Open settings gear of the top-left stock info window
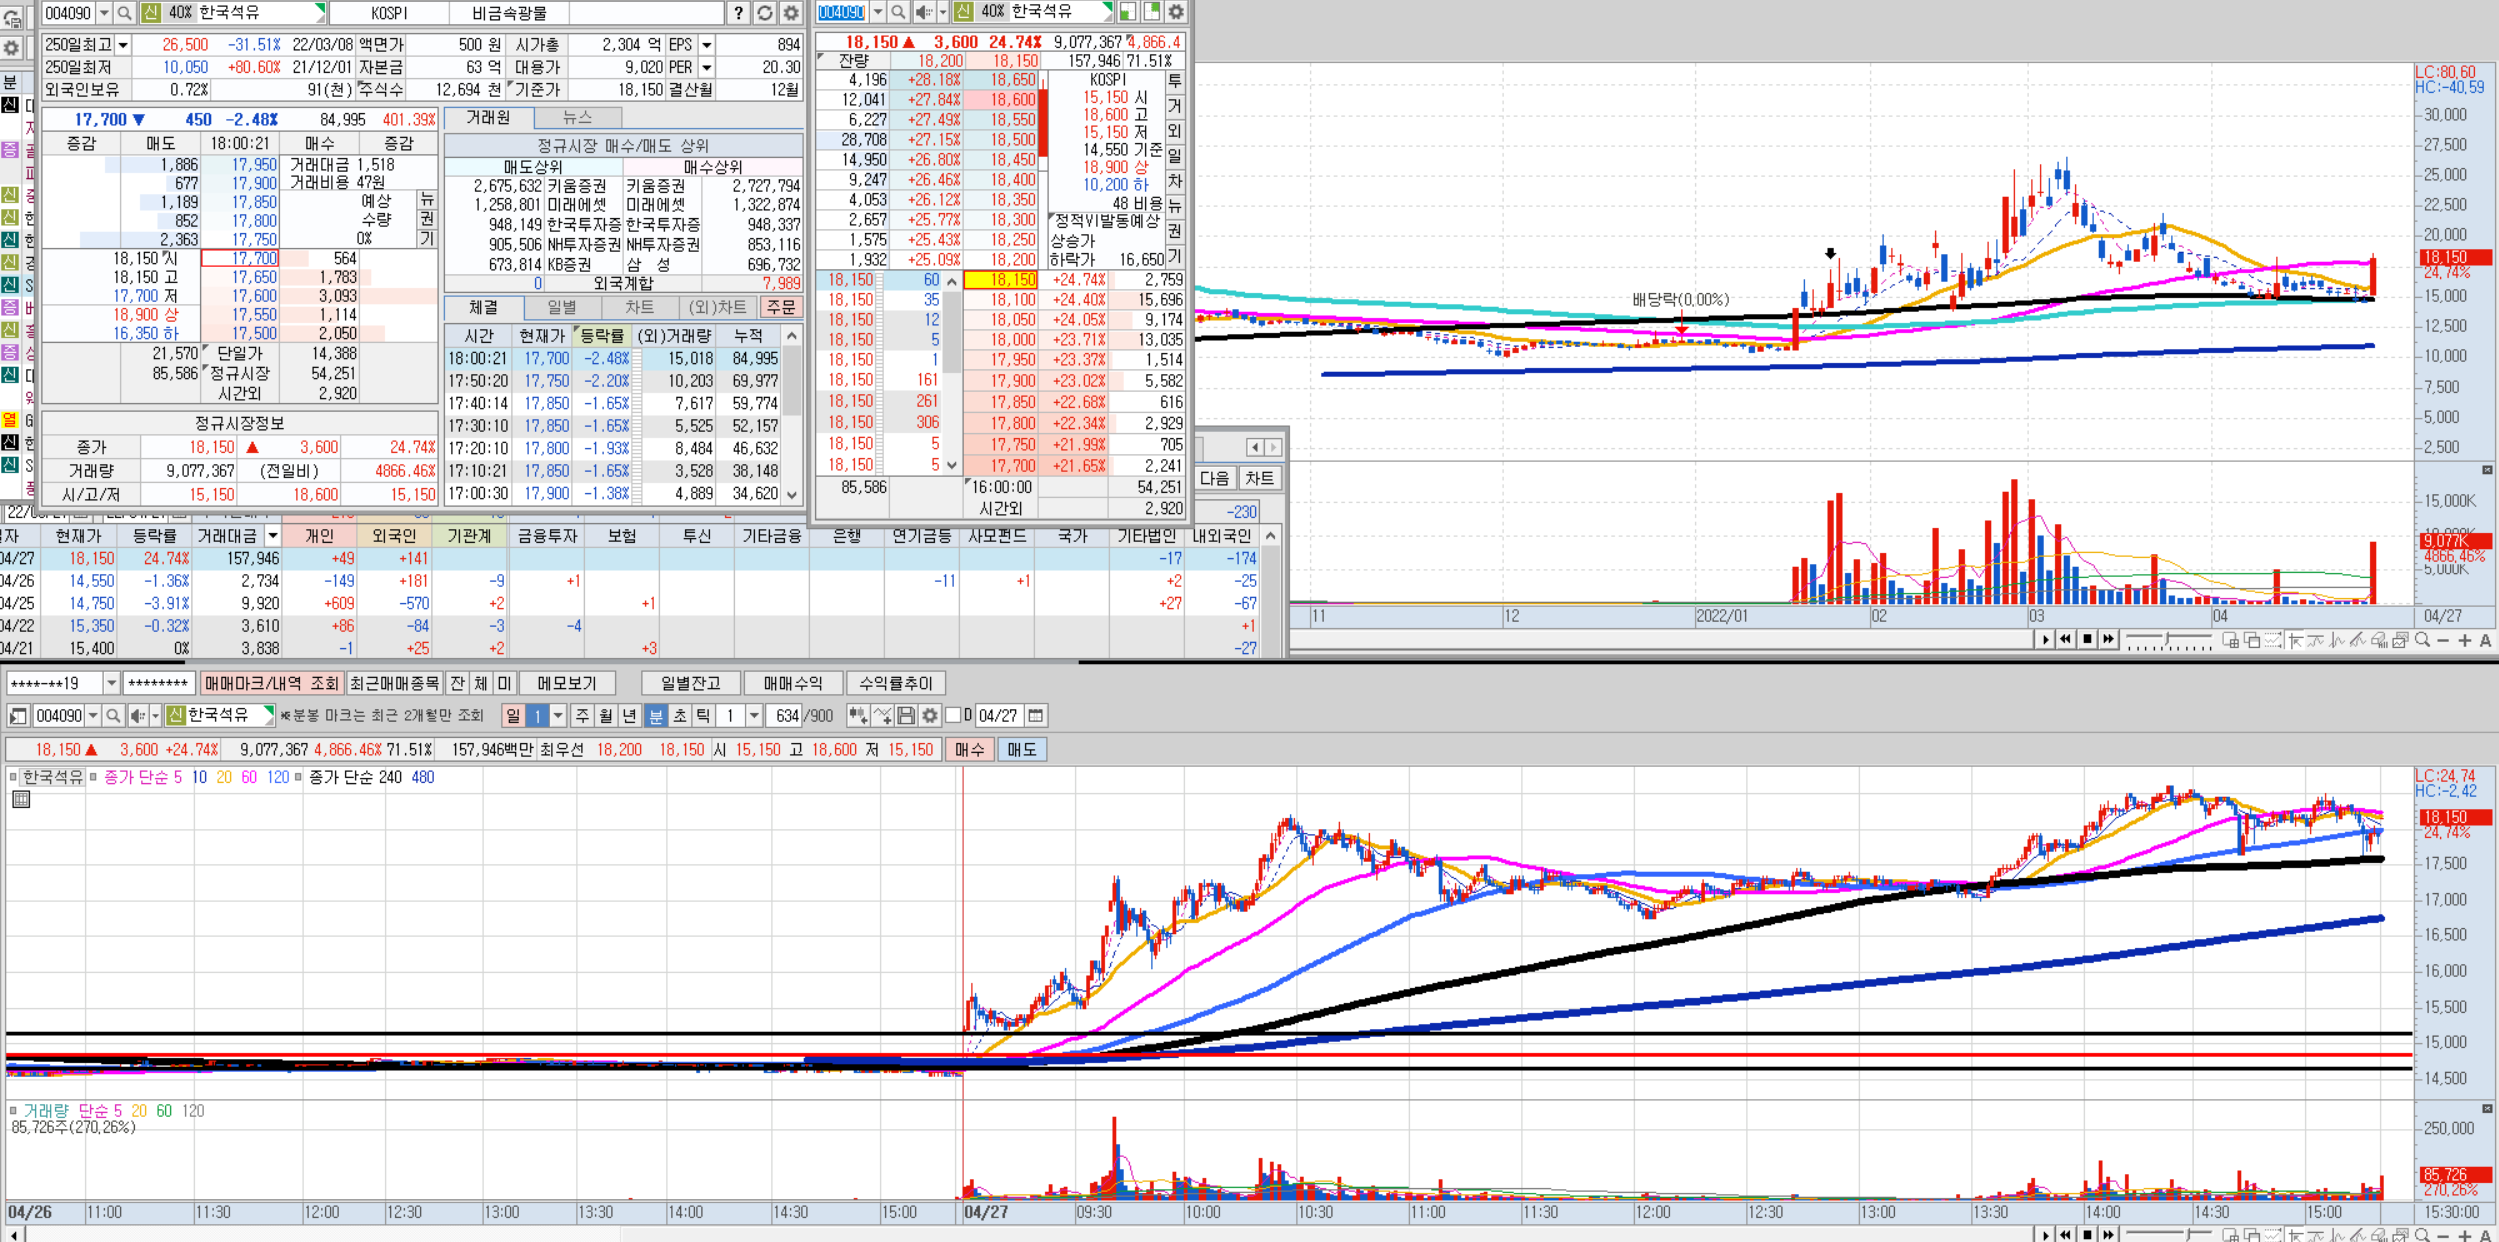The height and width of the screenshot is (1242, 2499). pos(791,13)
